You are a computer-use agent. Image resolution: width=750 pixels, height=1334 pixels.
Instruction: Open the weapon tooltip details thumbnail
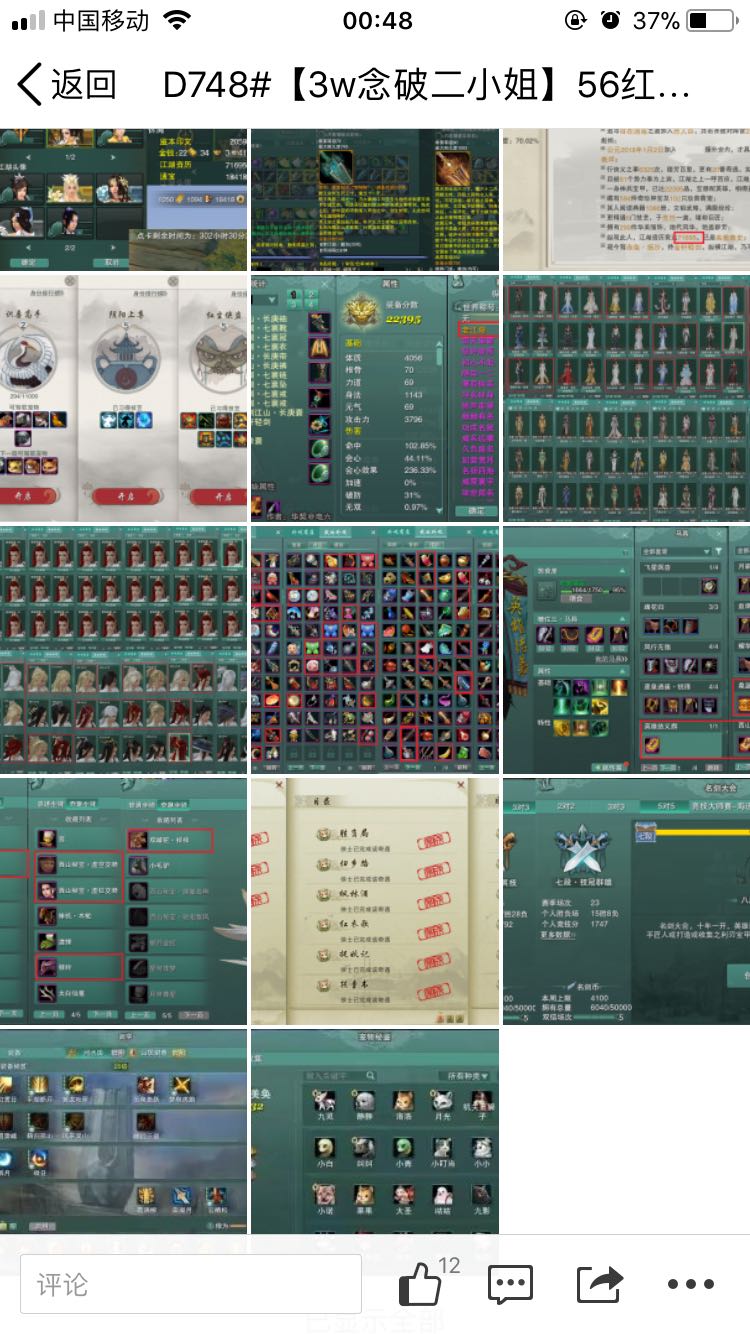(x=375, y=199)
